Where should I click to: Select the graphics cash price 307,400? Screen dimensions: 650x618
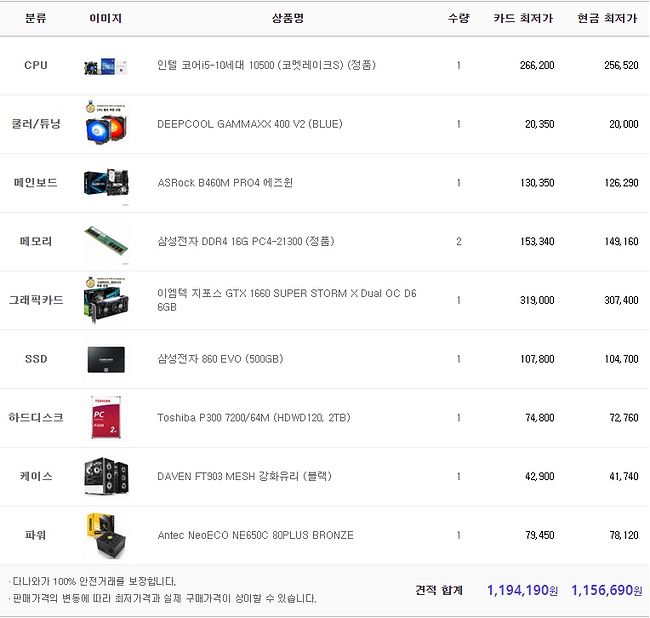coord(621,300)
